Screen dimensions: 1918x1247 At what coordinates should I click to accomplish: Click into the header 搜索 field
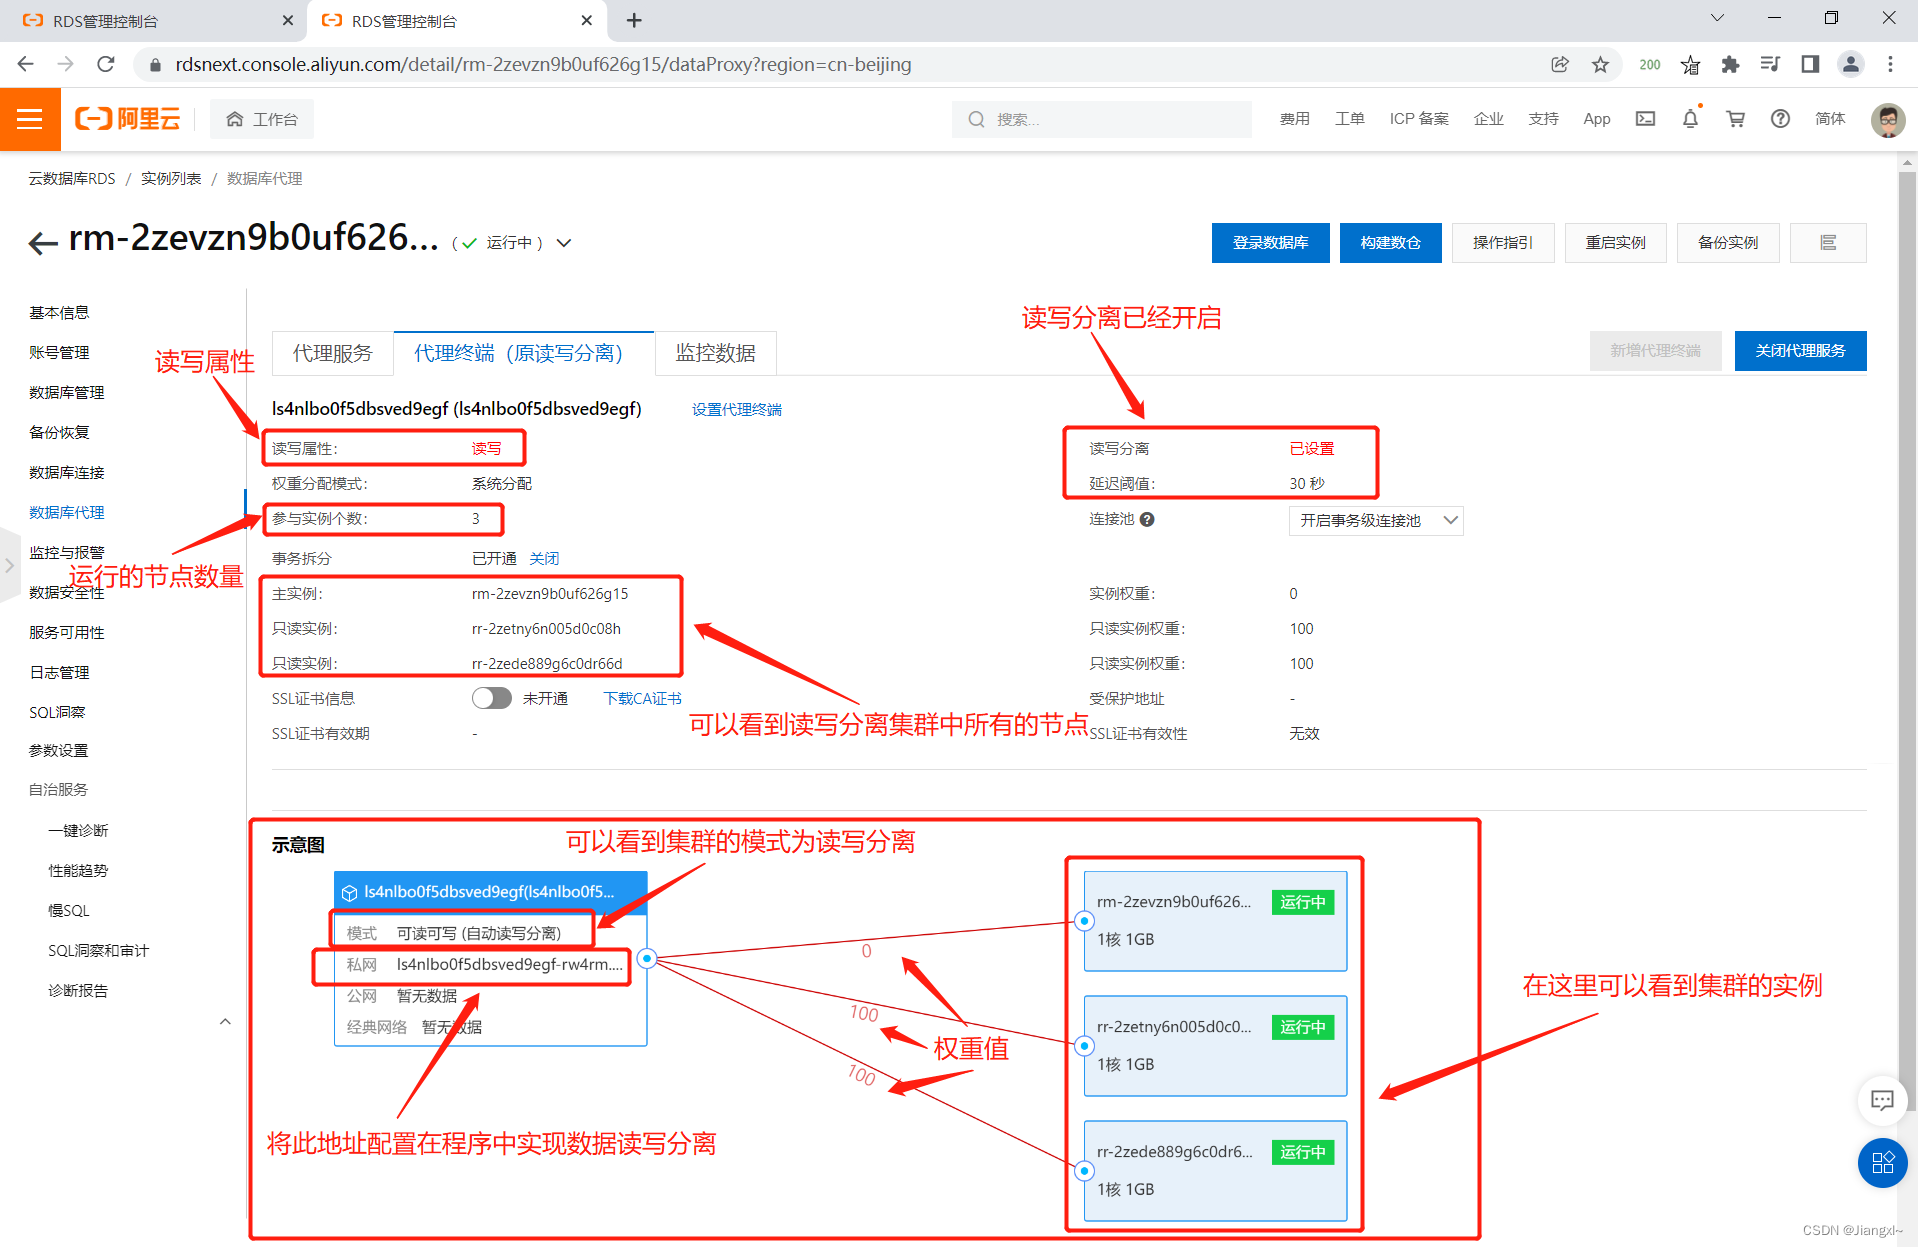1102,119
